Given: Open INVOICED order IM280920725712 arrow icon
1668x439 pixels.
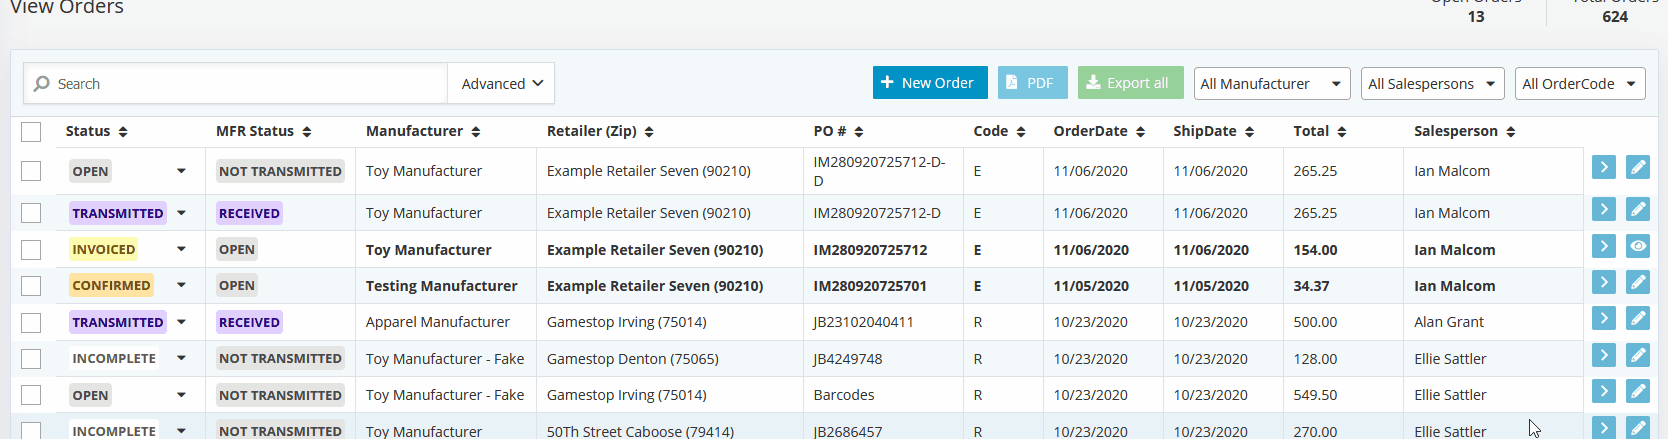Looking at the screenshot, I should pyautogui.click(x=1603, y=246).
